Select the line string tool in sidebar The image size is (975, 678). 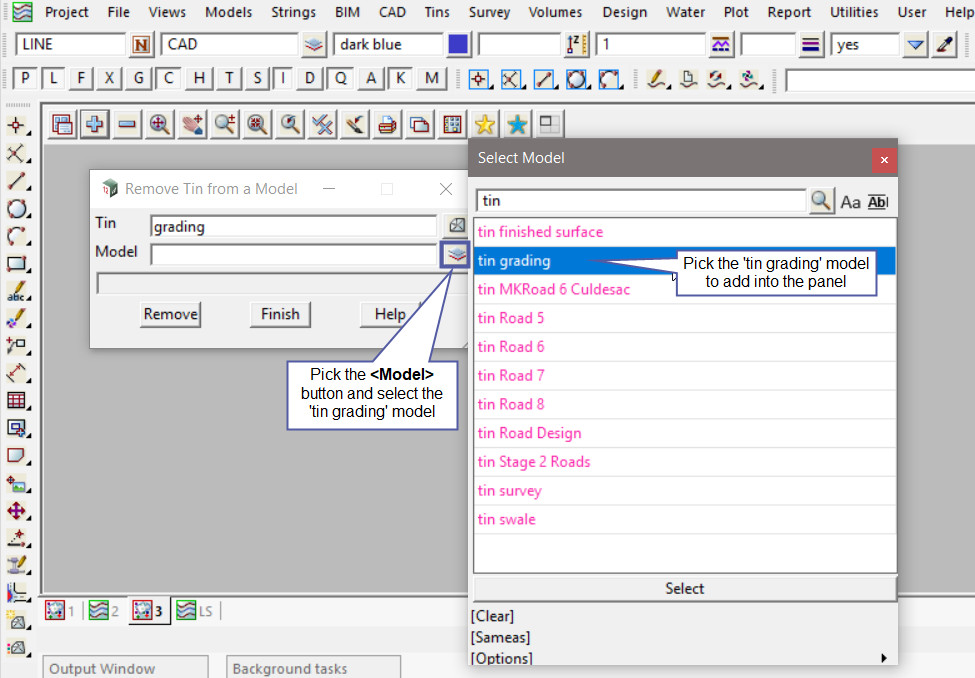(16, 181)
